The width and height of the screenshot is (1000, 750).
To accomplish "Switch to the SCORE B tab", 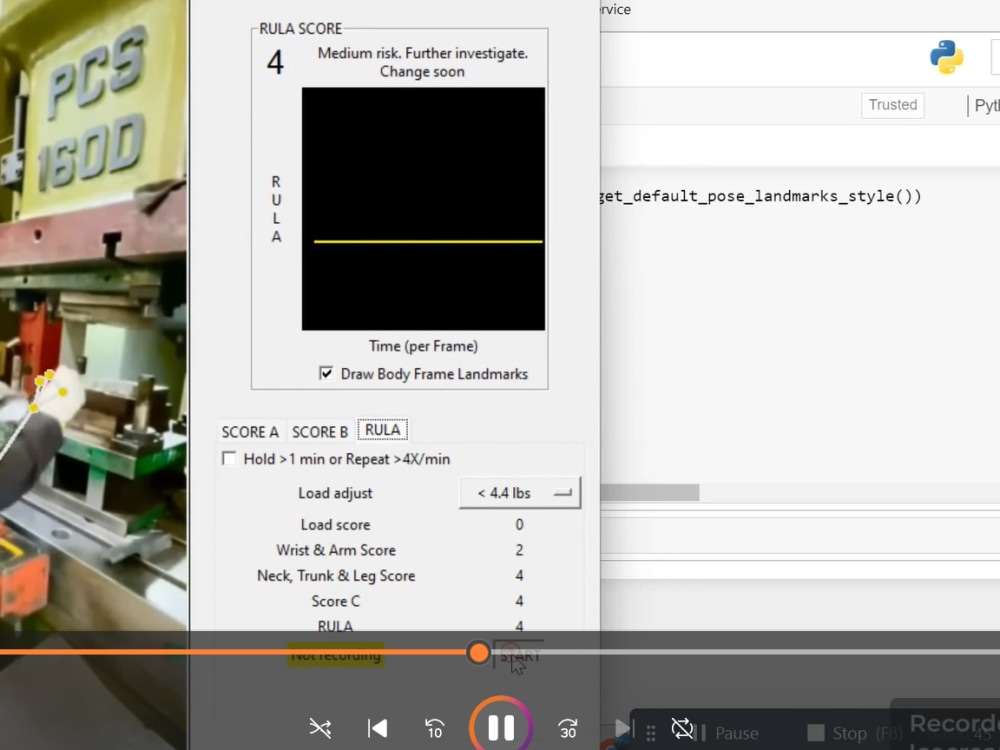I will (x=320, y=432).
